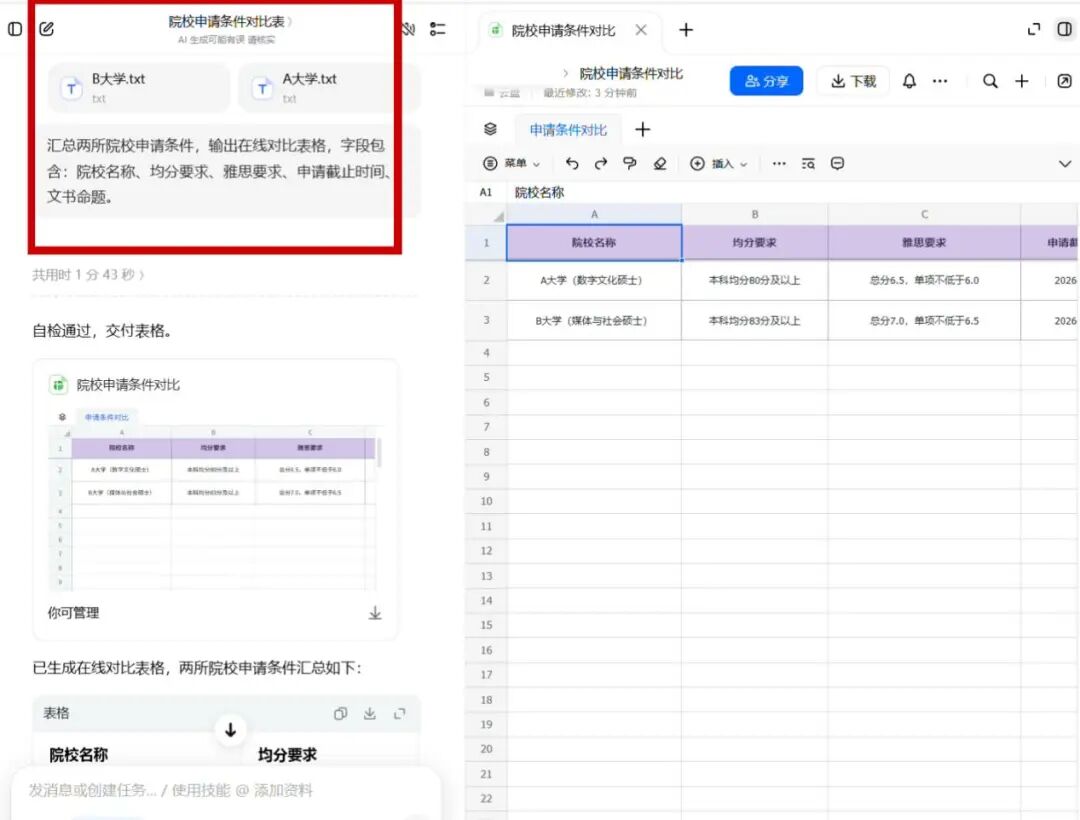The height and width of the screenshot is (820, 1080).
Task: Select cell 总分7.0, 单项不低于6.5
Action: click(x=924, y=320)
